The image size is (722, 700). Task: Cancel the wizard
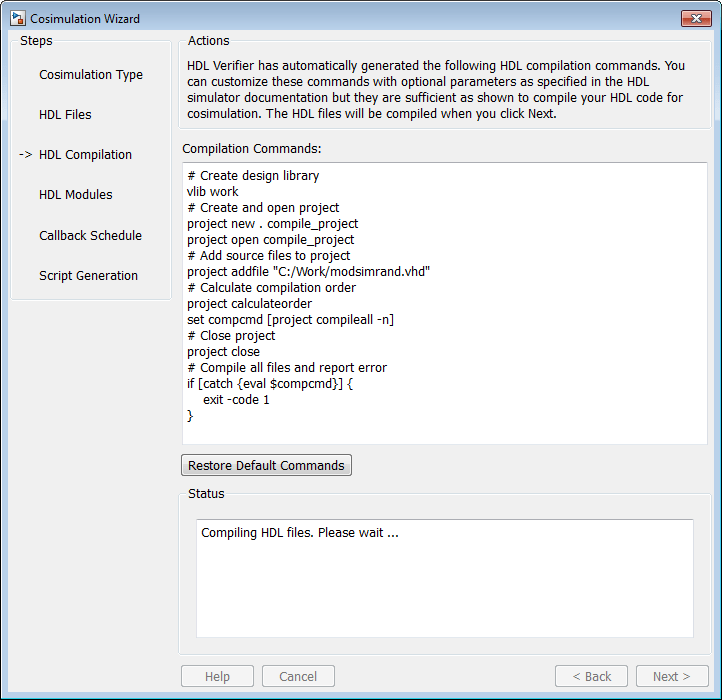point(298,676)
